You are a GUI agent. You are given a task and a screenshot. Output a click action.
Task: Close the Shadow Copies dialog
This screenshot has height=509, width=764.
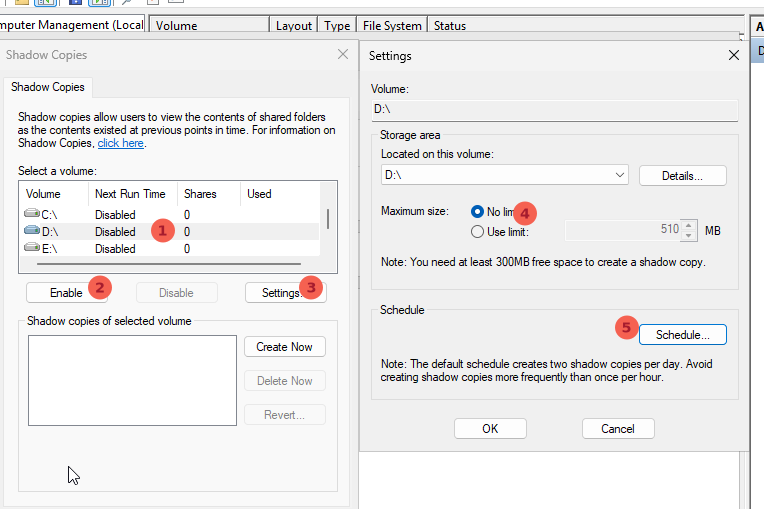click(342, 55)
